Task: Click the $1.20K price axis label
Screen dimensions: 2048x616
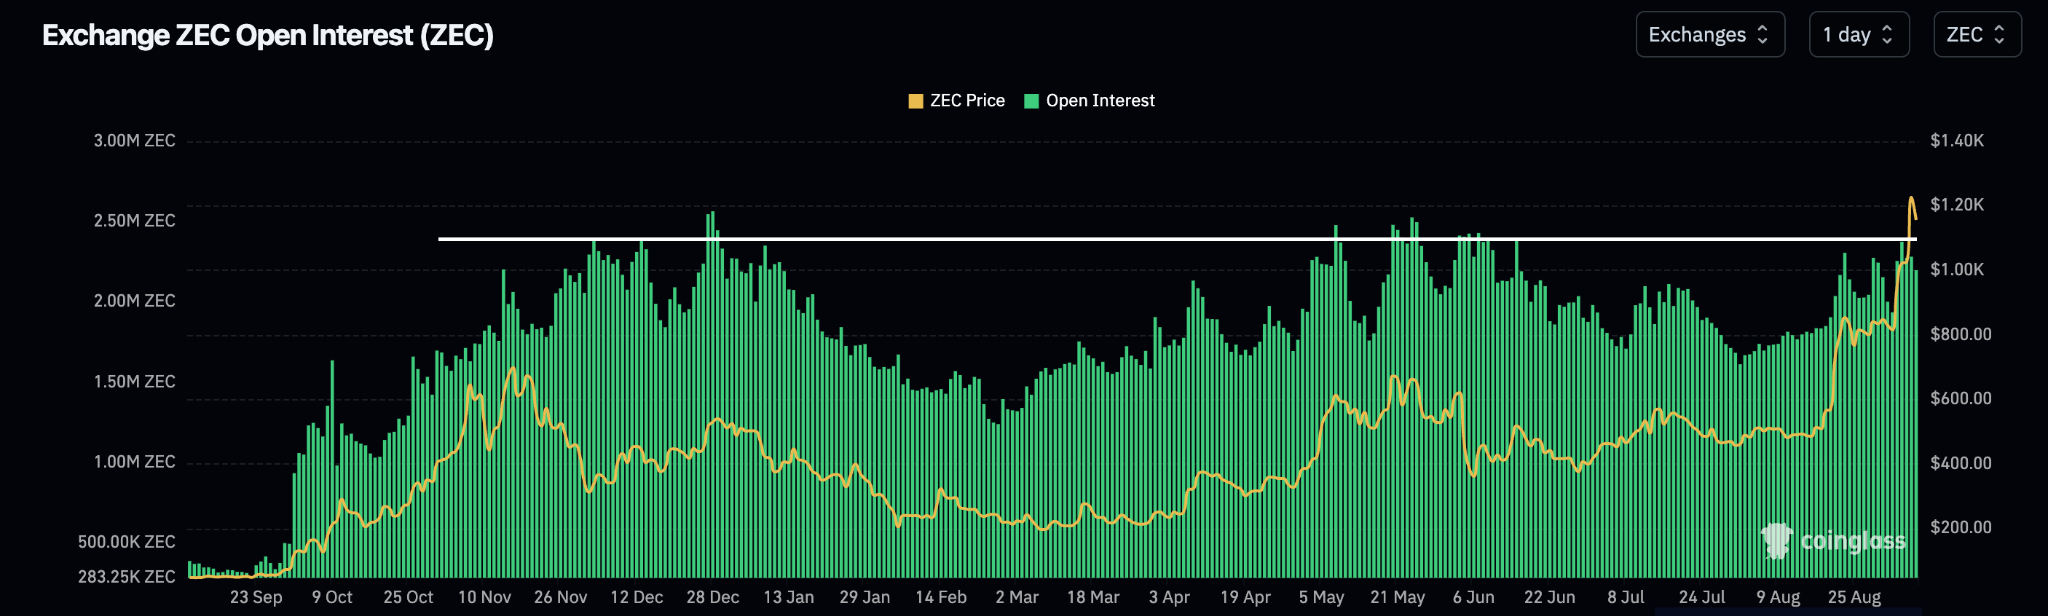Action: (1957, 205)
